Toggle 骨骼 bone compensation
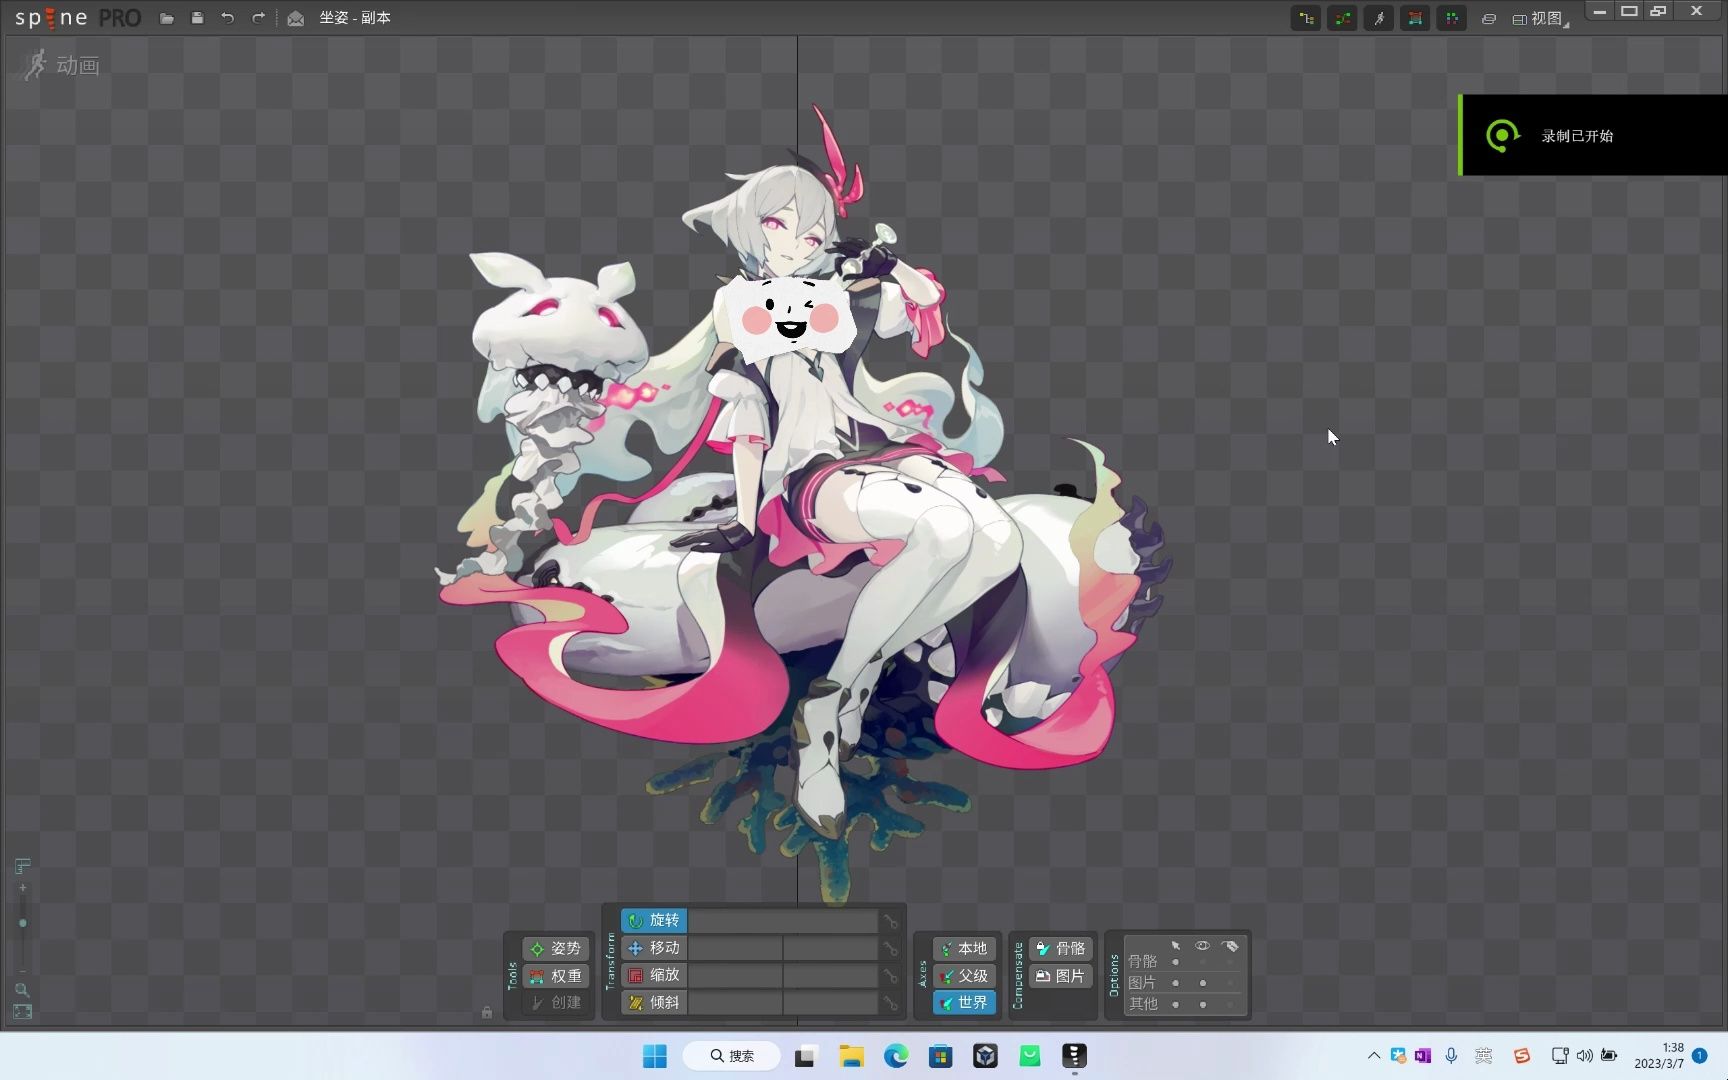Viewport: 1728px width, 1080px height. [1061, 948]
